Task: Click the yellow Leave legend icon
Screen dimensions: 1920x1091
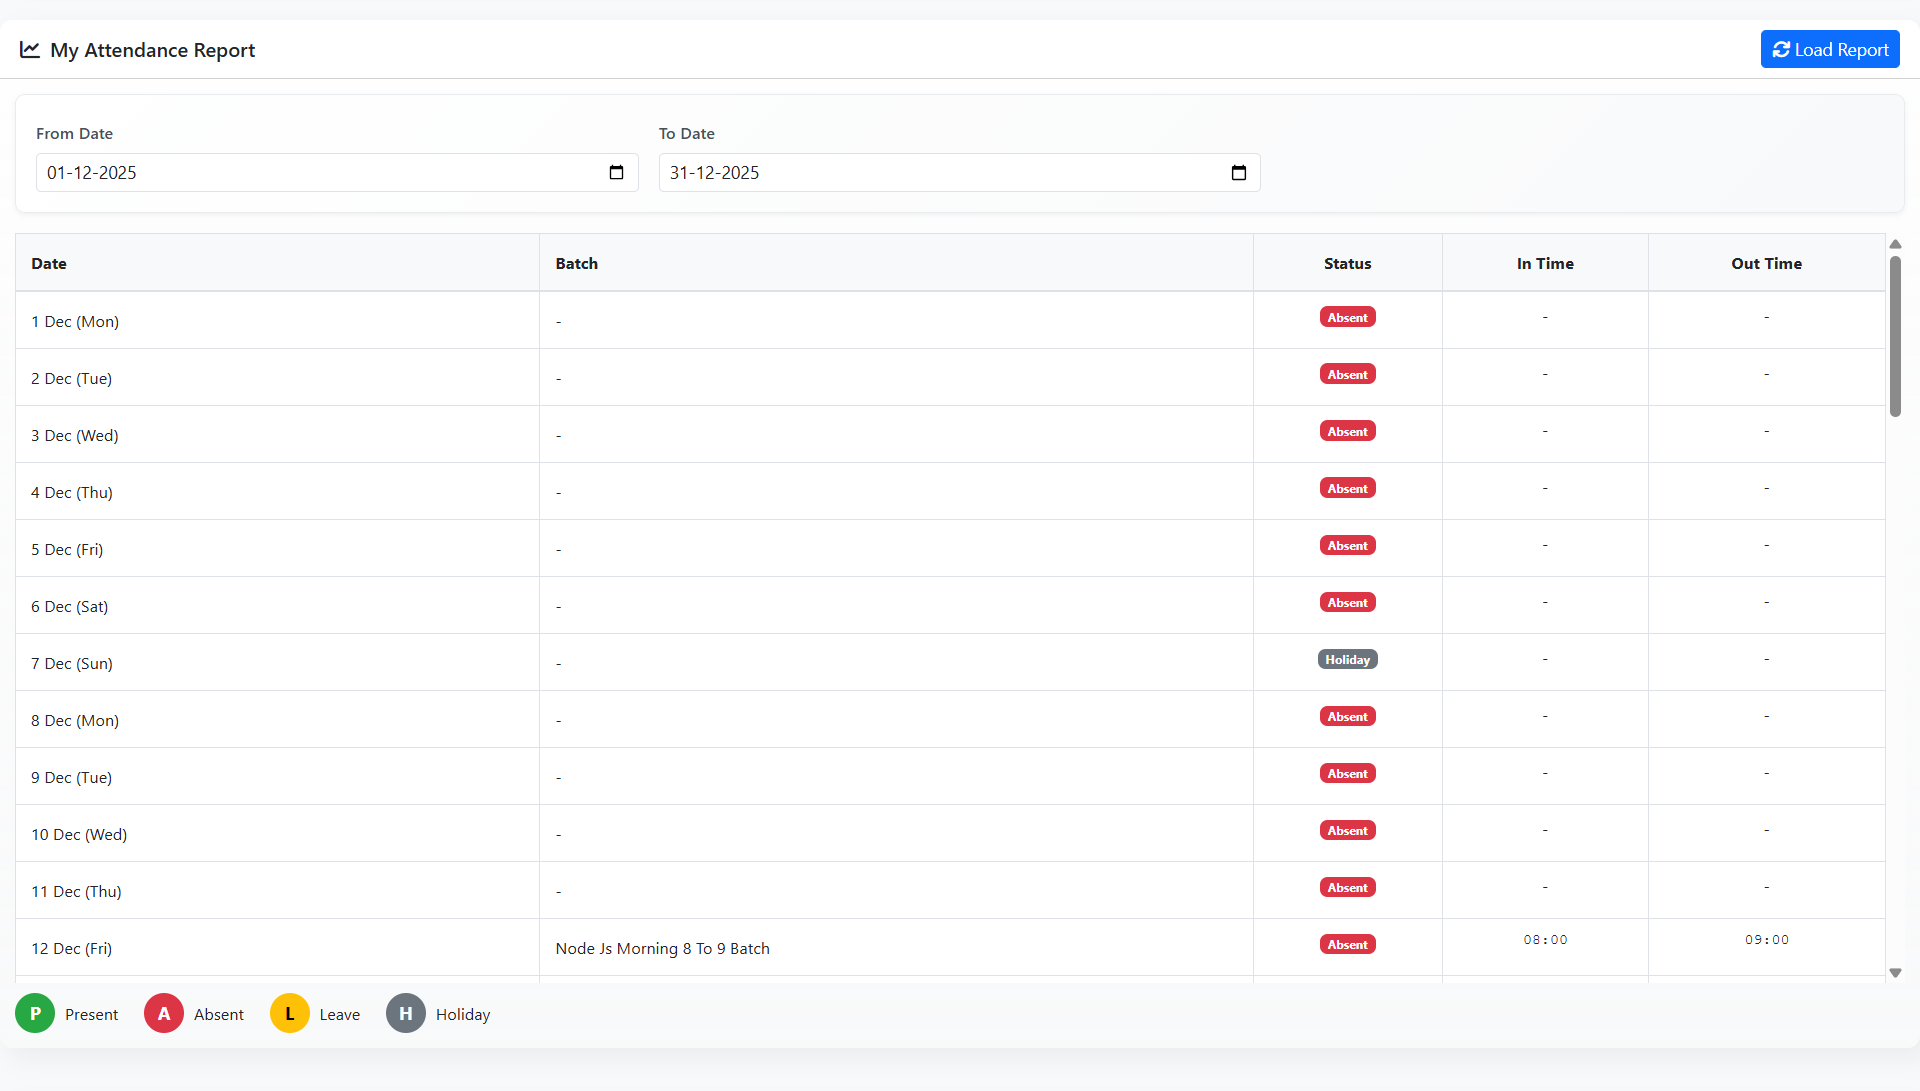Action: [290, 1014]
